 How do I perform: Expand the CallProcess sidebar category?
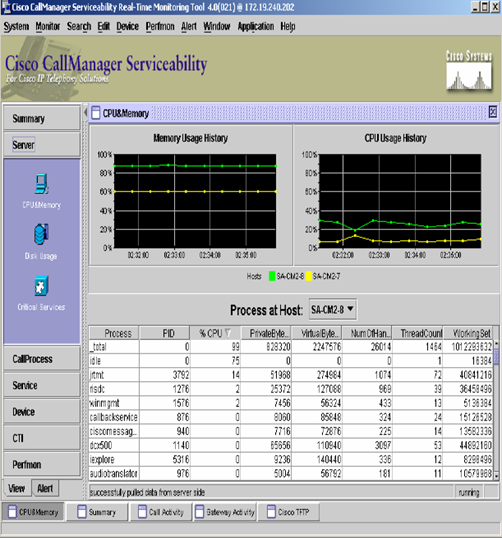(x=42, y=359)
